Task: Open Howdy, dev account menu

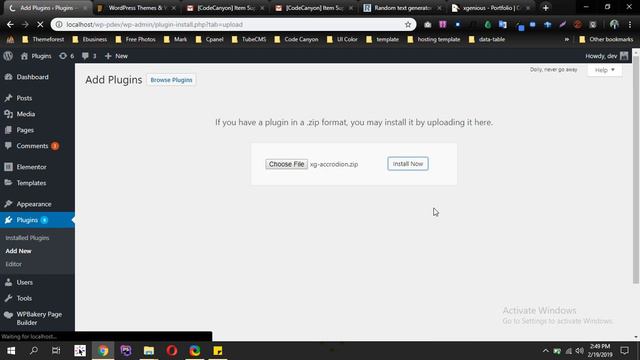Action: click(x=607, y=56)
